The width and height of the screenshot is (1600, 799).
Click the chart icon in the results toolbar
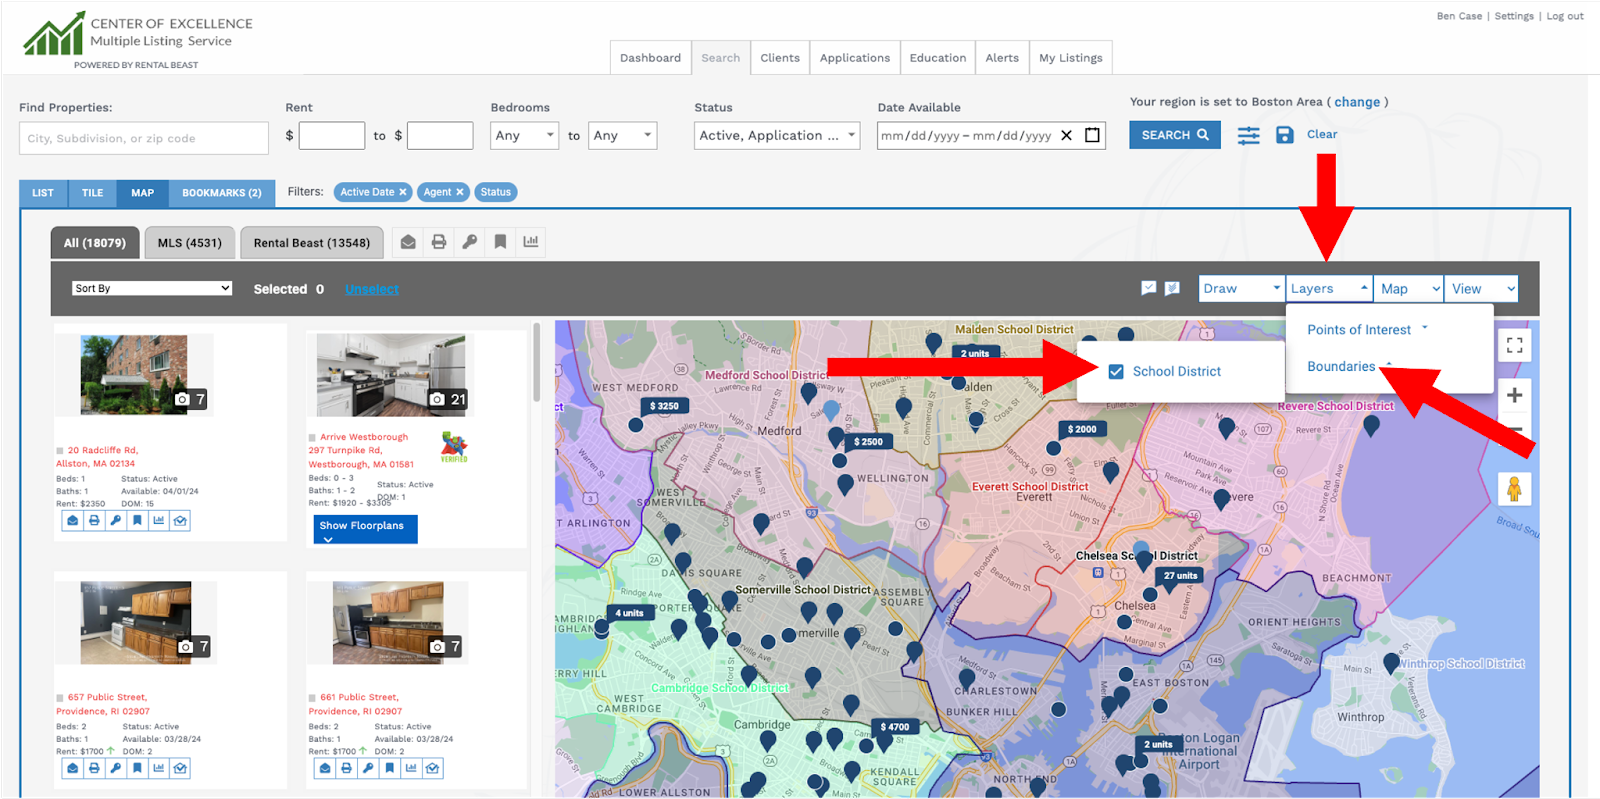pos(531,242)
